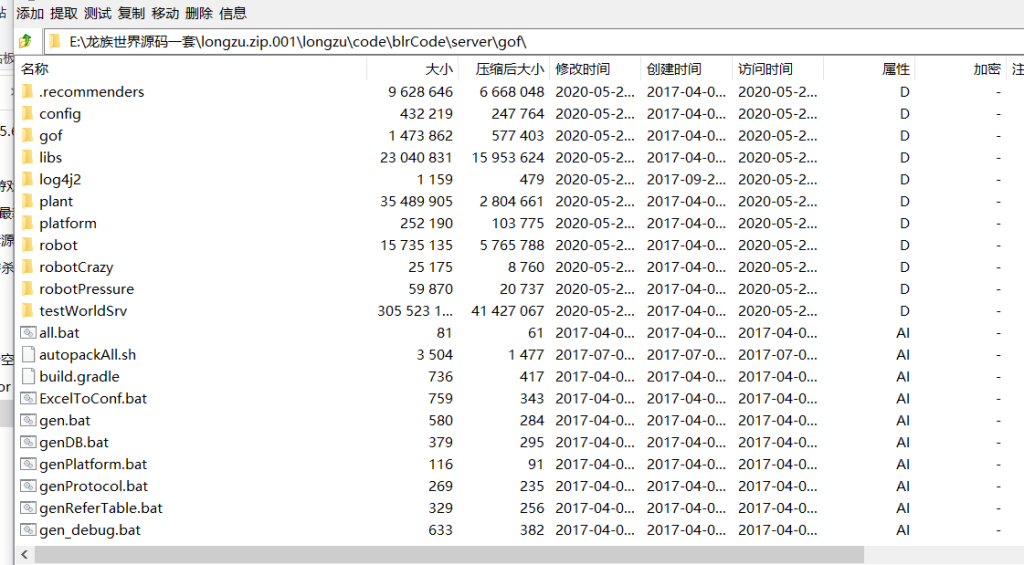1024x565 pixels.
Task: Click compressed size 5 765 788 for robot
Action: tap(511, 245)
